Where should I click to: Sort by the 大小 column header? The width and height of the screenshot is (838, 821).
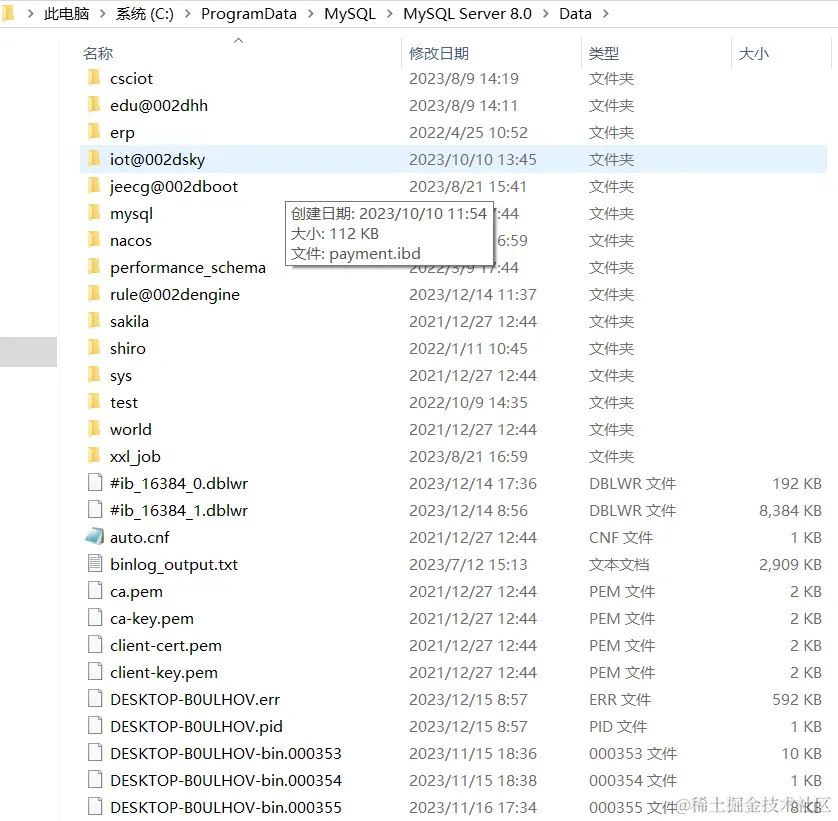click(754, 53)
